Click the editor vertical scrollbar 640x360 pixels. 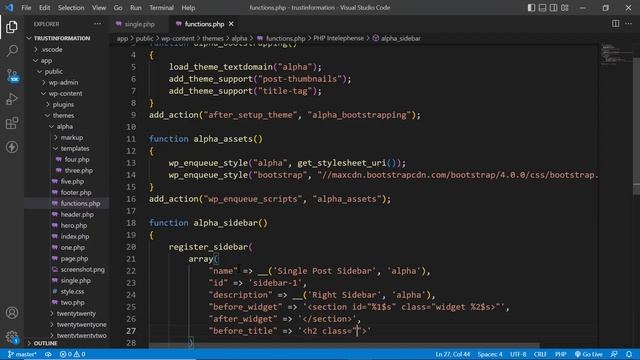(x=636, y=126)
